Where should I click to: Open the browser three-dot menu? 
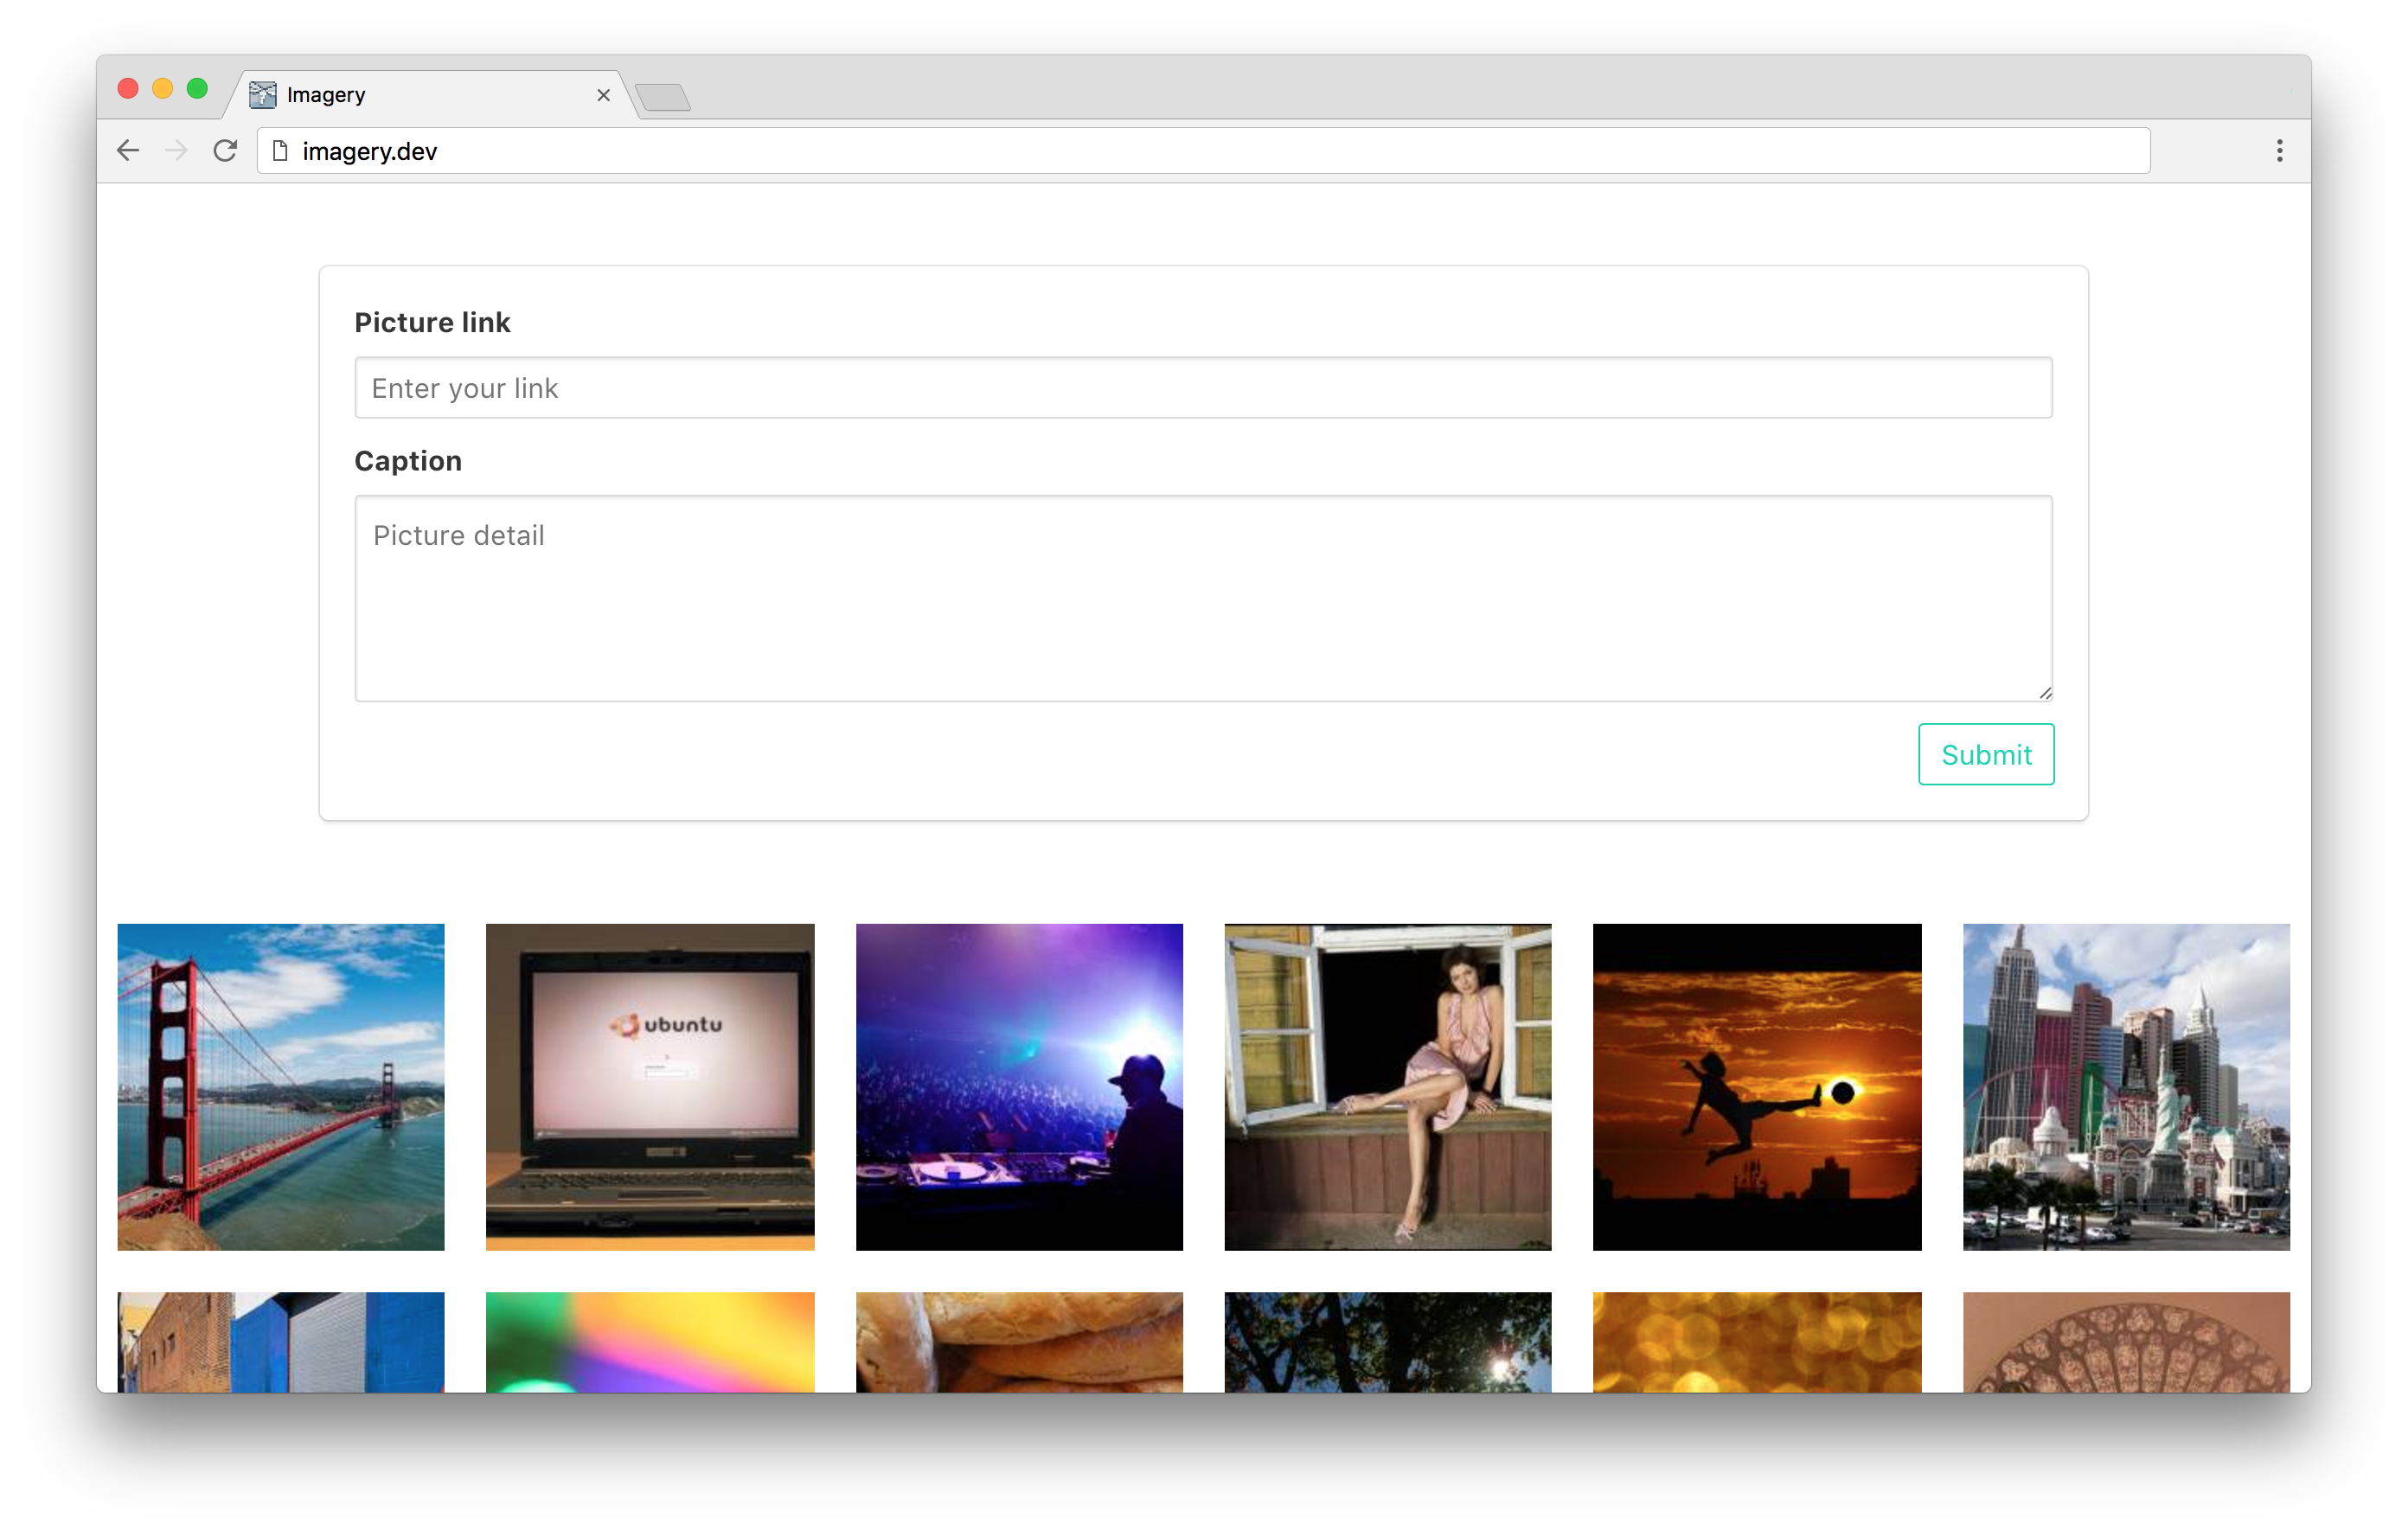tap(2279, 151)
